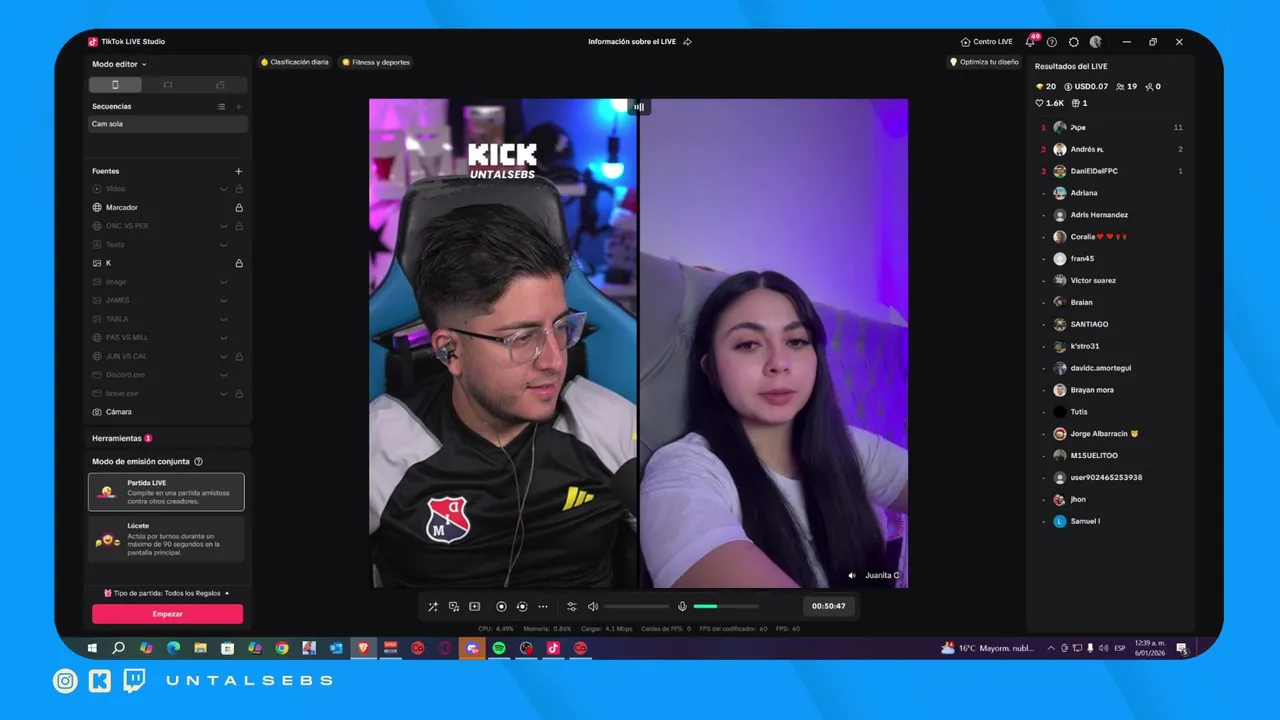Switch to the landscape layout tab
Viewport: 1280px width, 720px height.
pyautogui.click(x=167, y=85)
